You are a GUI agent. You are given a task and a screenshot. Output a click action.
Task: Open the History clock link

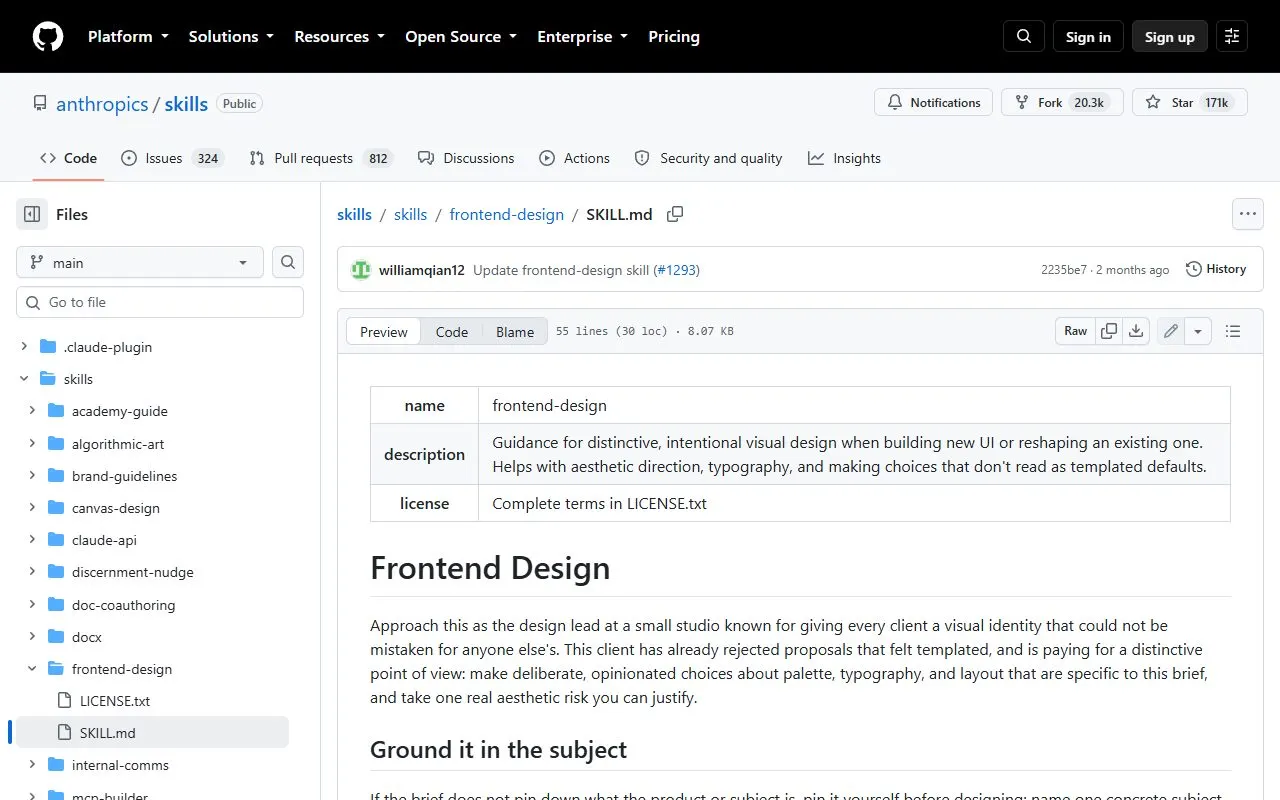1216,269
